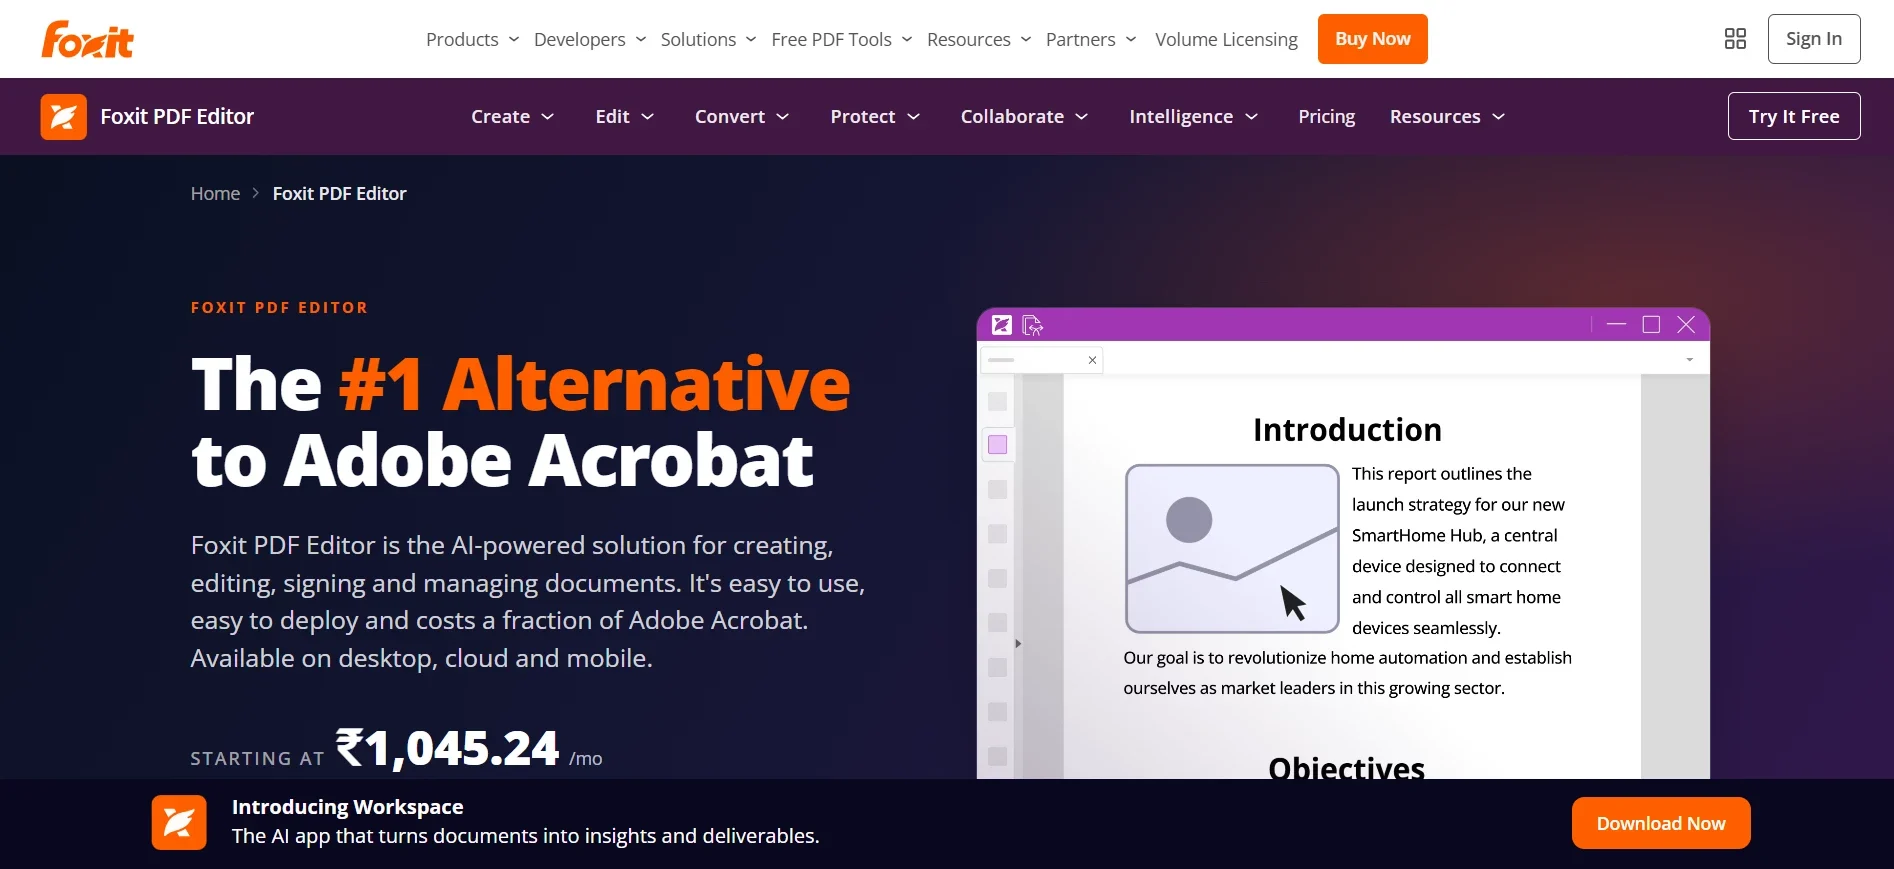
Task: Click the Try It Free button
Action: tap(1794, 116)
